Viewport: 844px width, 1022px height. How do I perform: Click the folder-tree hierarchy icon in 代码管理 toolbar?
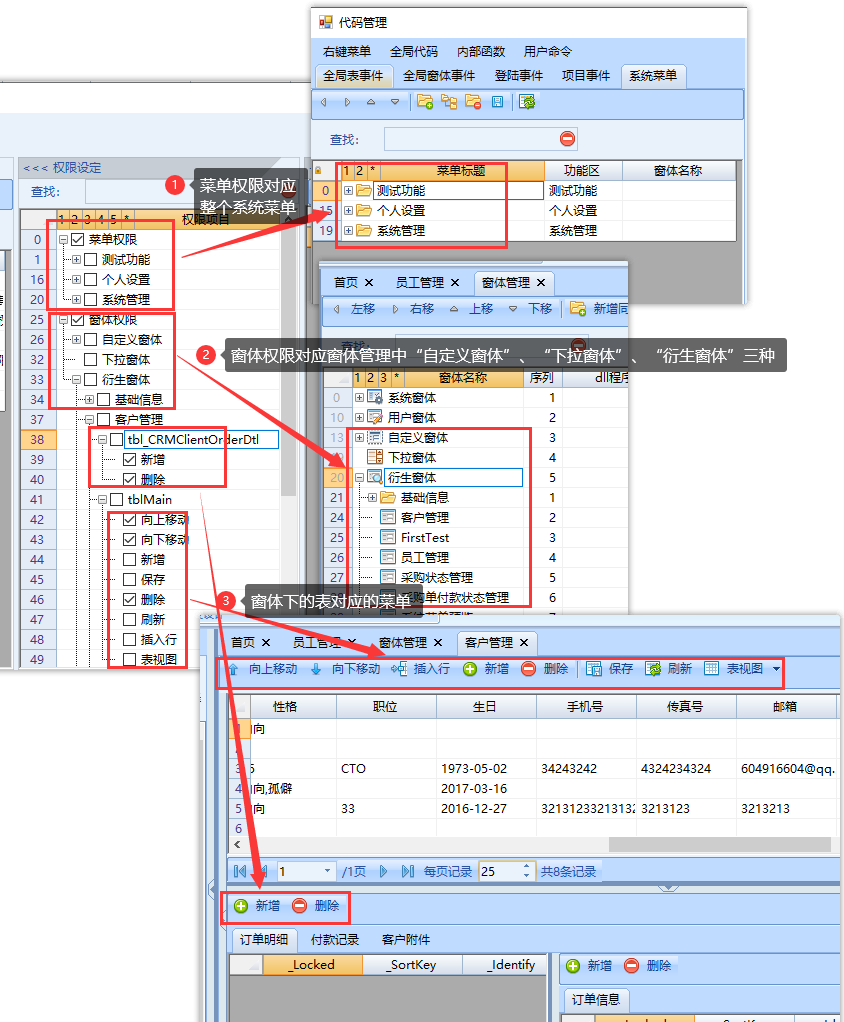449,102
